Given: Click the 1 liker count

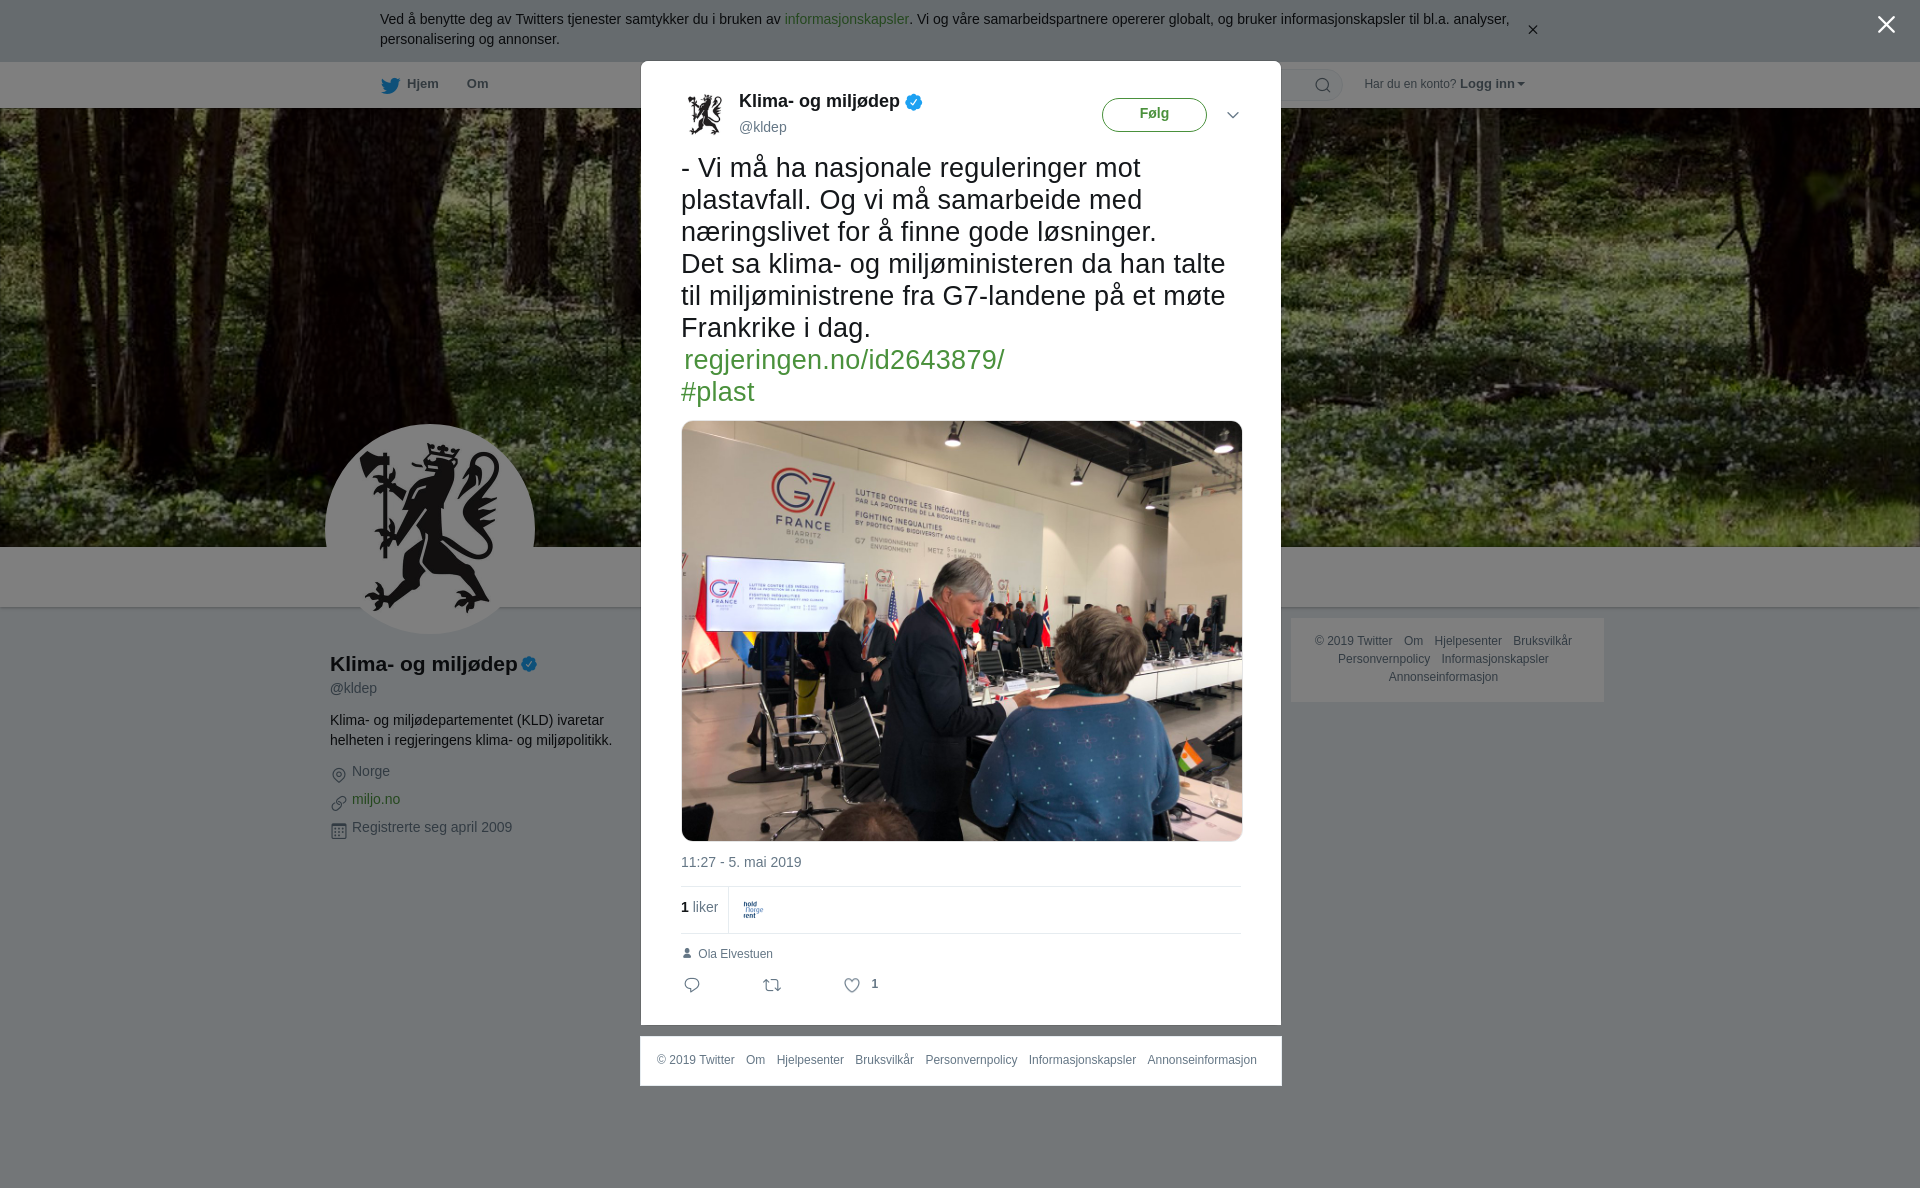Looking at the screenshot, I should click(699, 907).
